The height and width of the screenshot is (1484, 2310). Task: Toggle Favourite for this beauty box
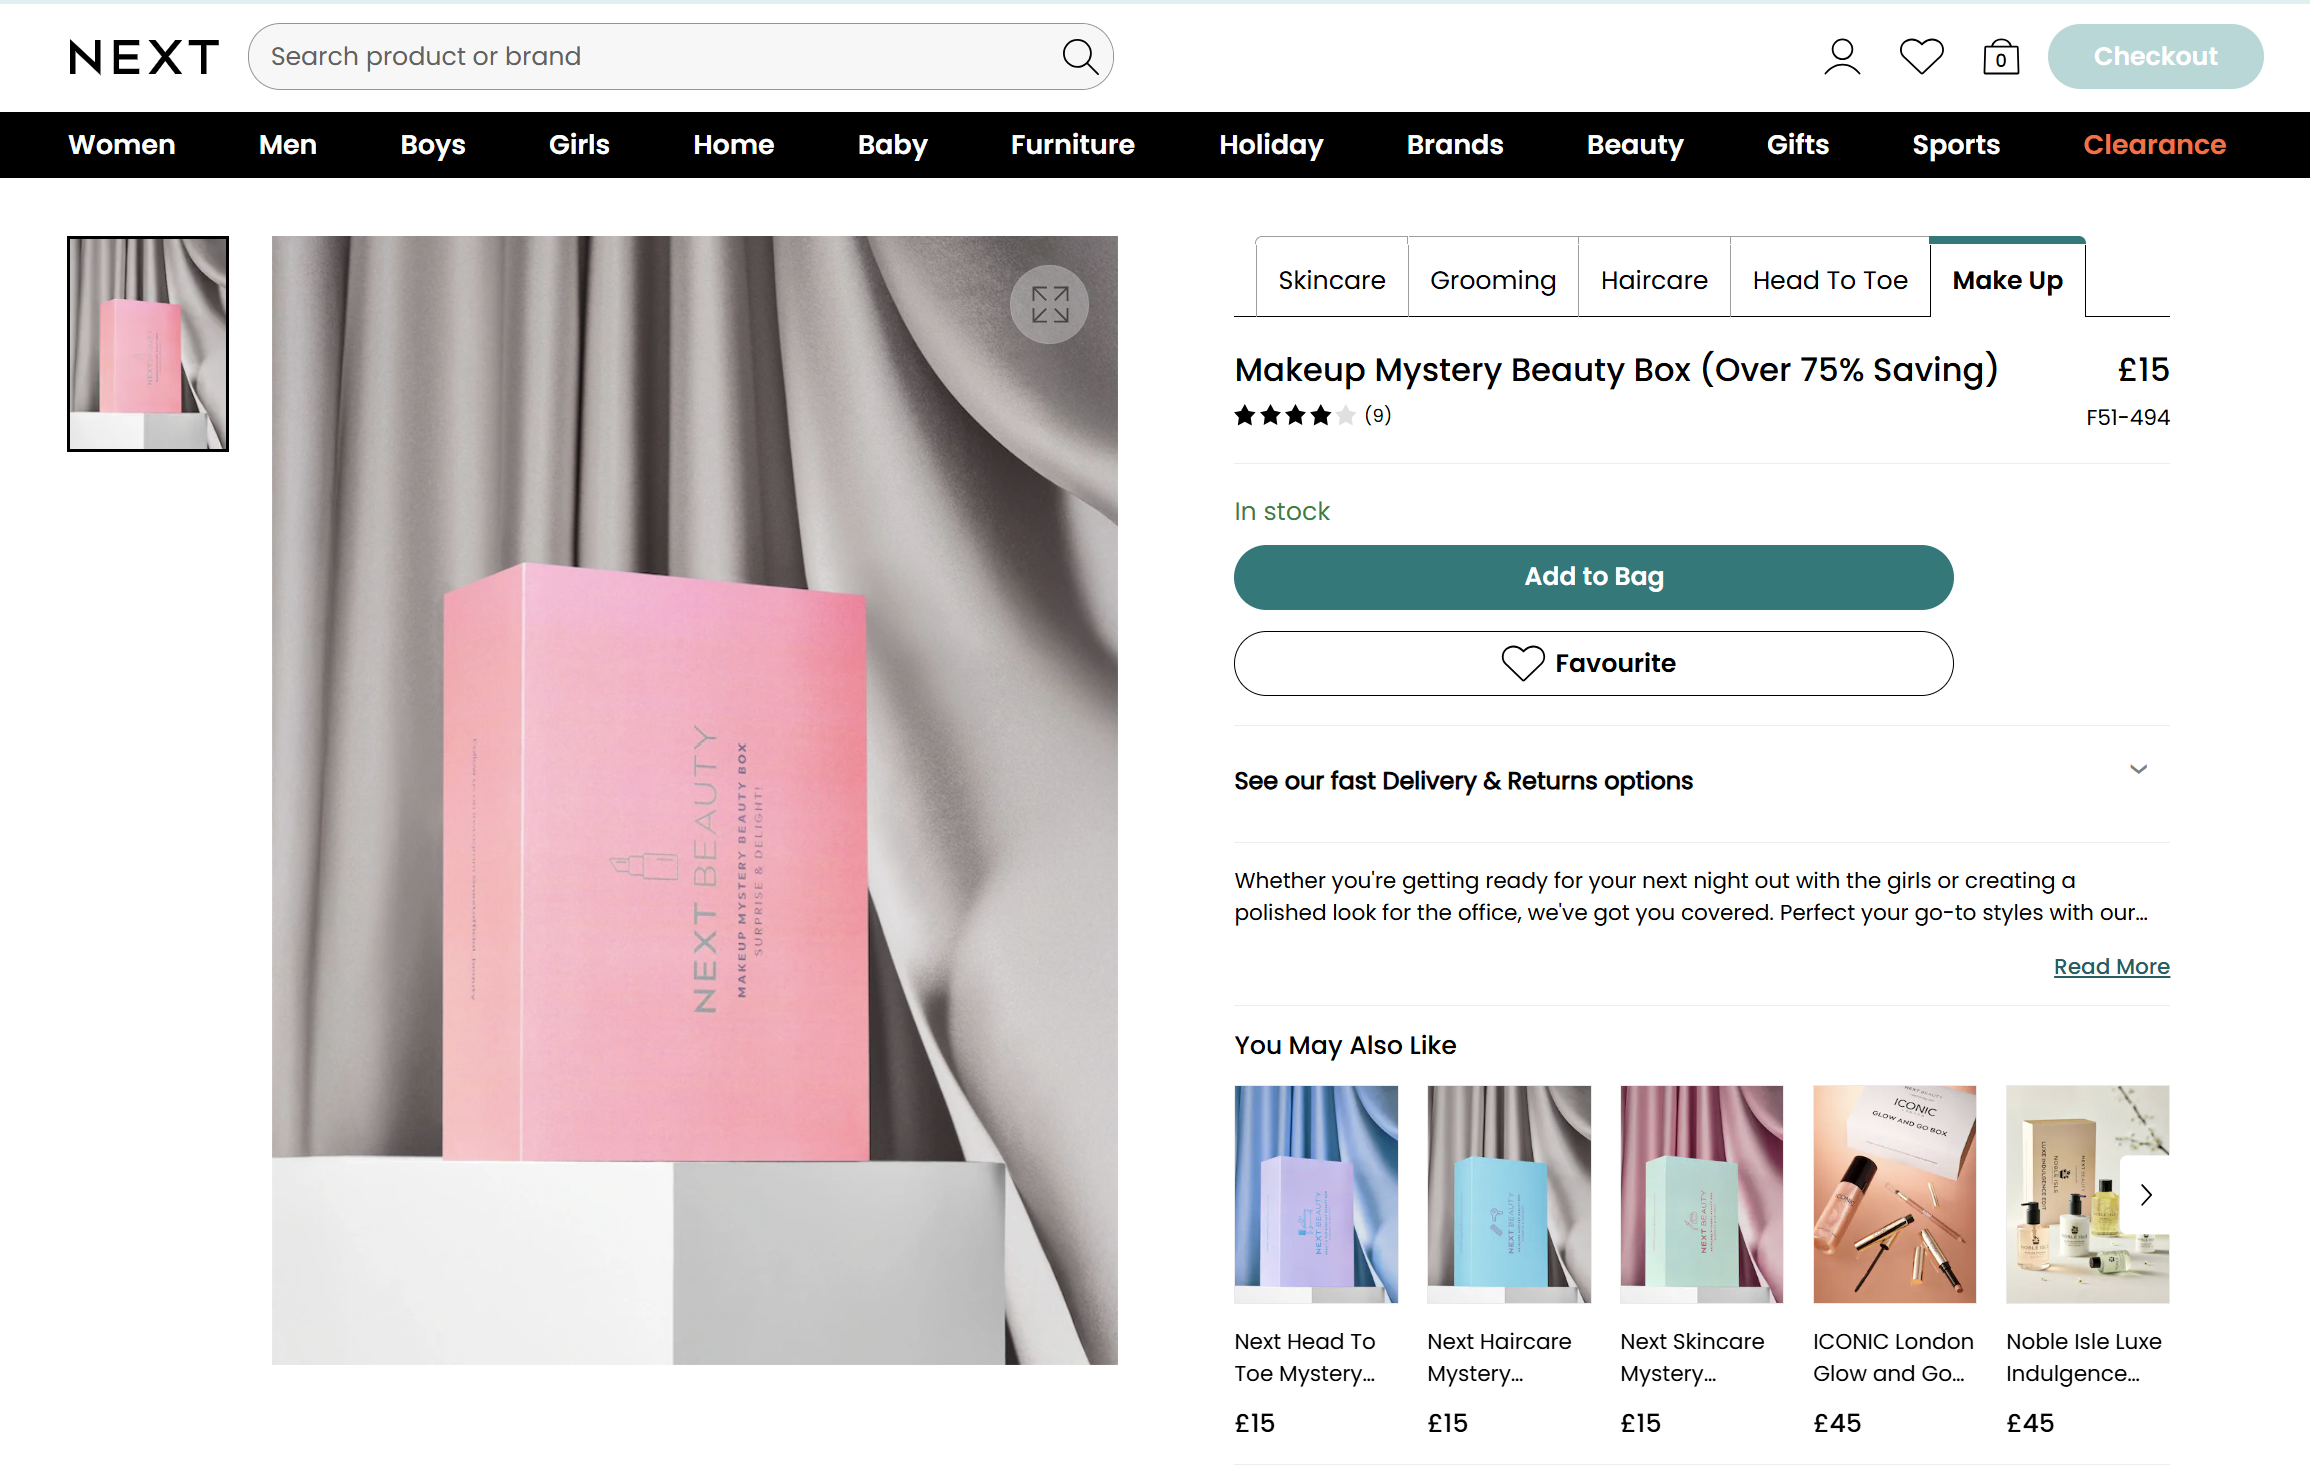click(1593, 663)
